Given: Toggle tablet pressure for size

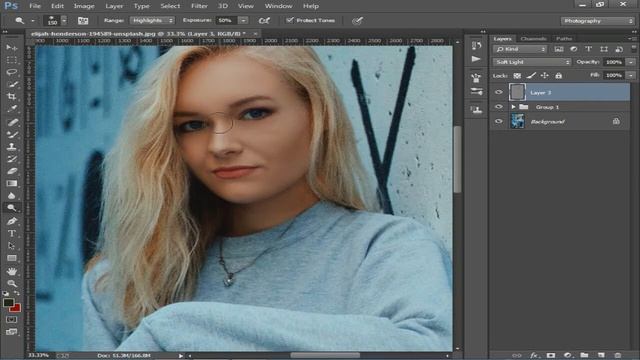Looking at the screenshot, I should [358, 20].
